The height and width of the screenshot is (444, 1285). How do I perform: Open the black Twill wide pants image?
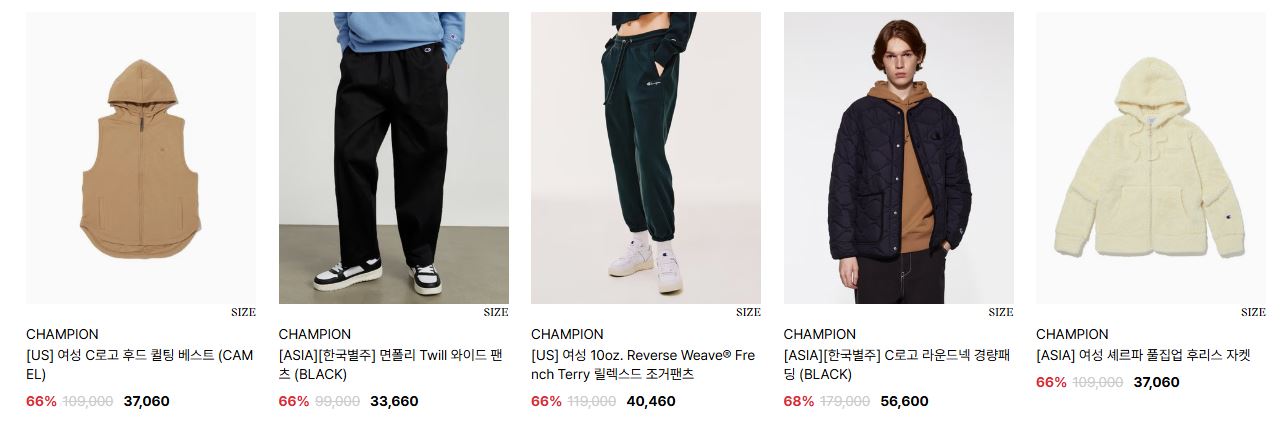(x=393, y=158)
